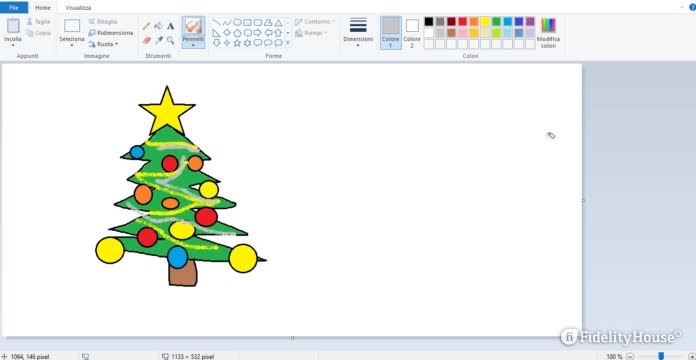Viewport: 696px width, 360px height.
Task: Choose the Eraser tool
Action: pos(146,40)
